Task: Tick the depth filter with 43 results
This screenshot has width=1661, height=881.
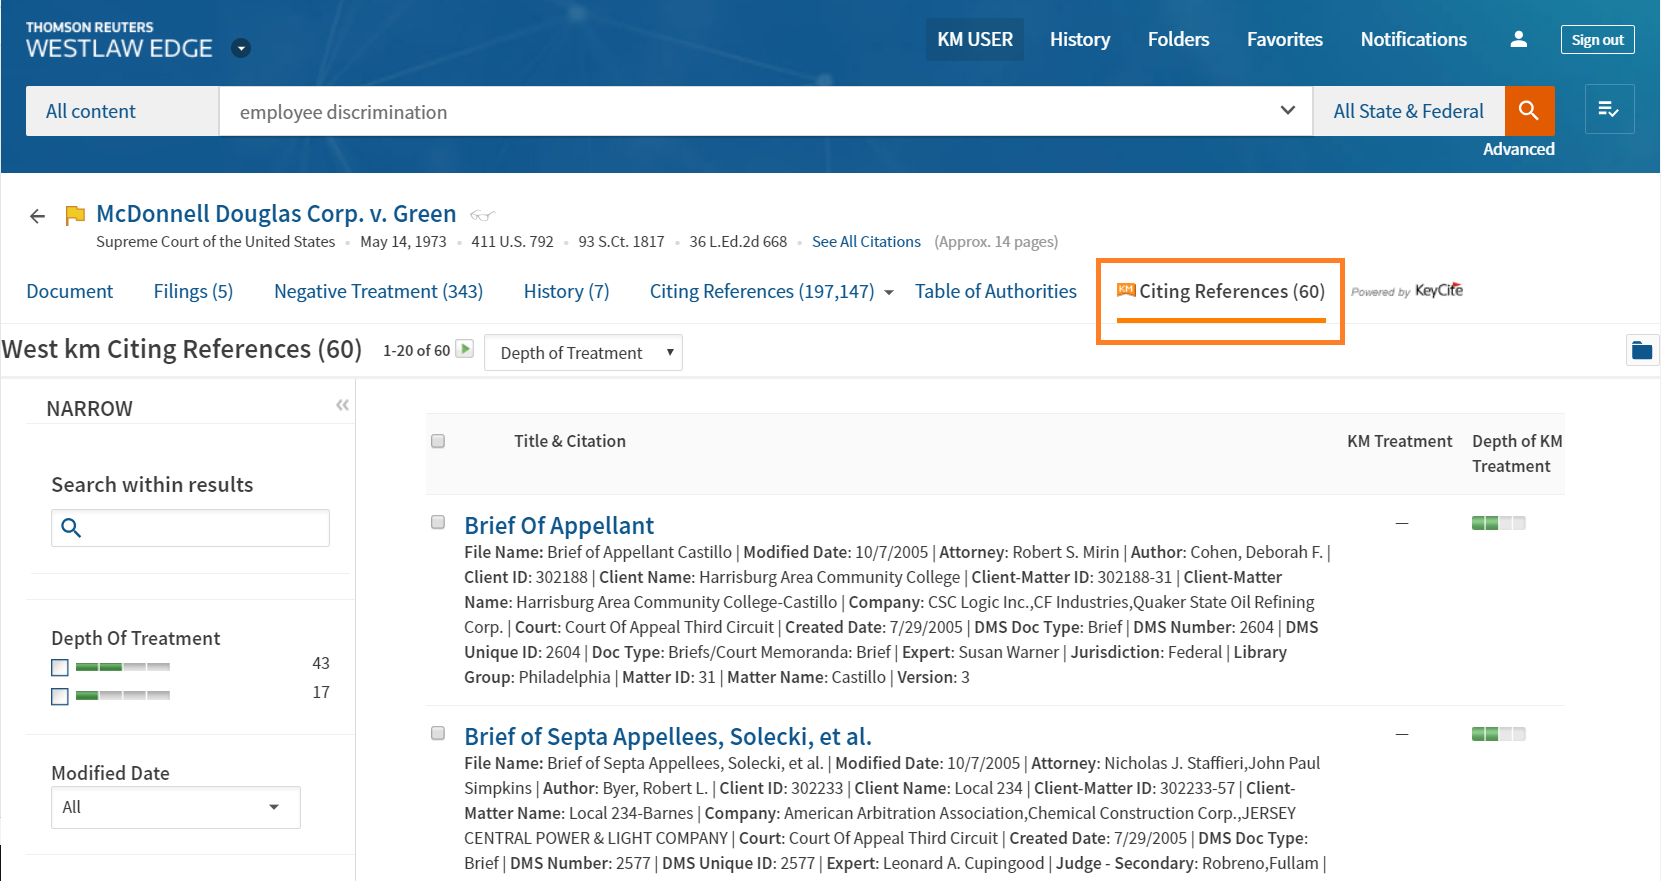Action: pos(60,667)
